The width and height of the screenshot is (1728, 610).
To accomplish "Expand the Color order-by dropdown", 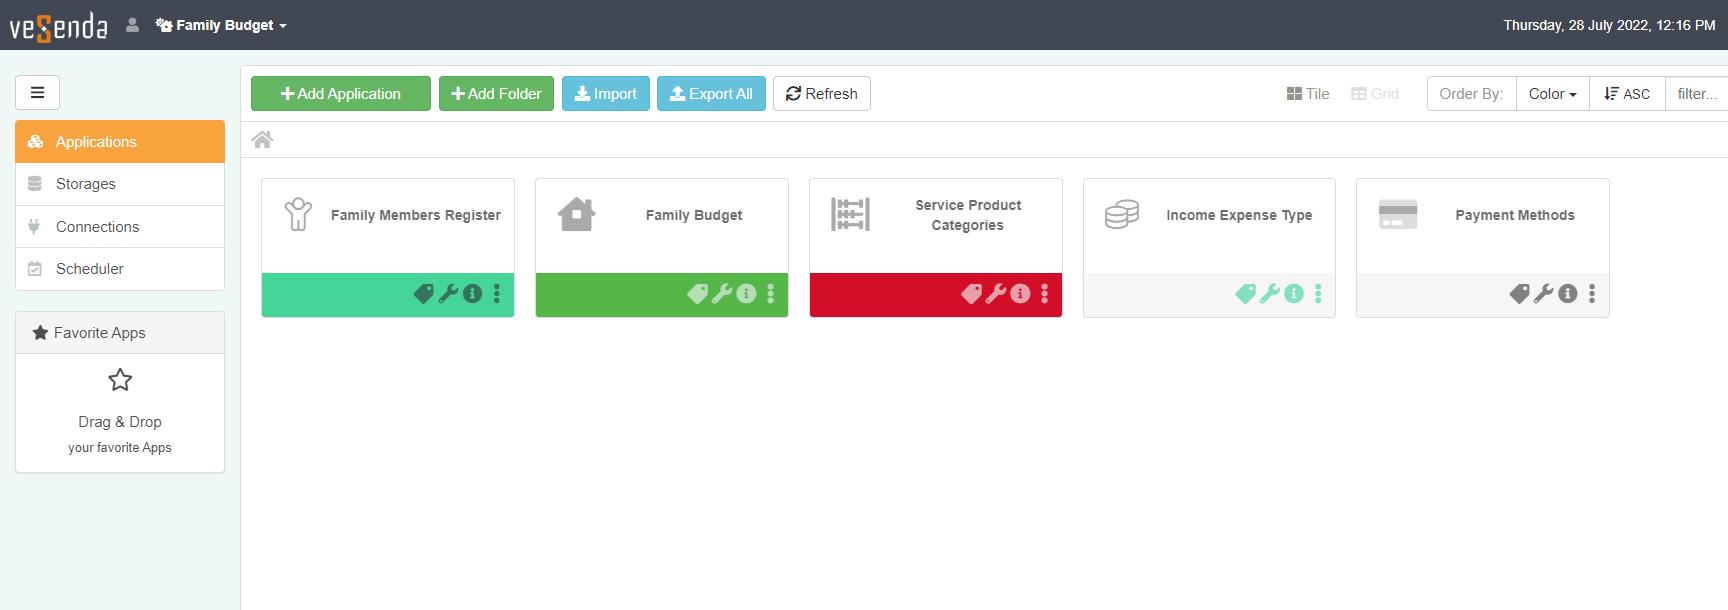I will (1552, 94).
